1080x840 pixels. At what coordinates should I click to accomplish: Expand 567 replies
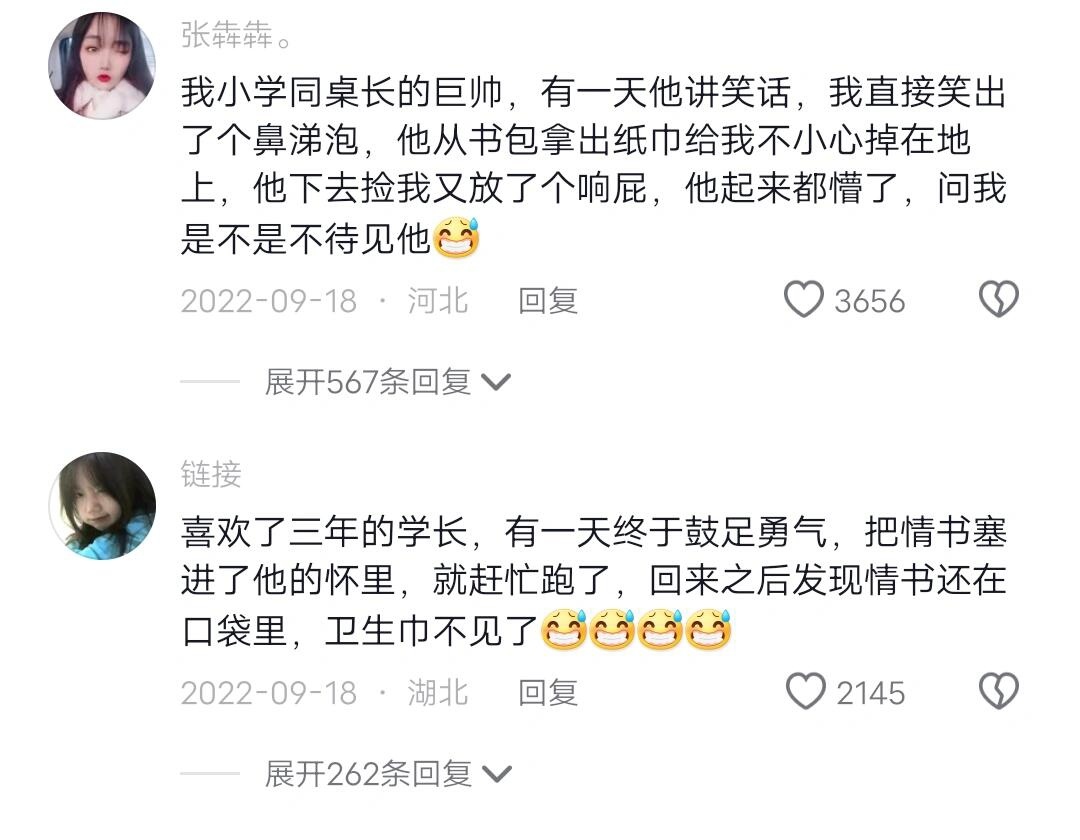point(367,381)
